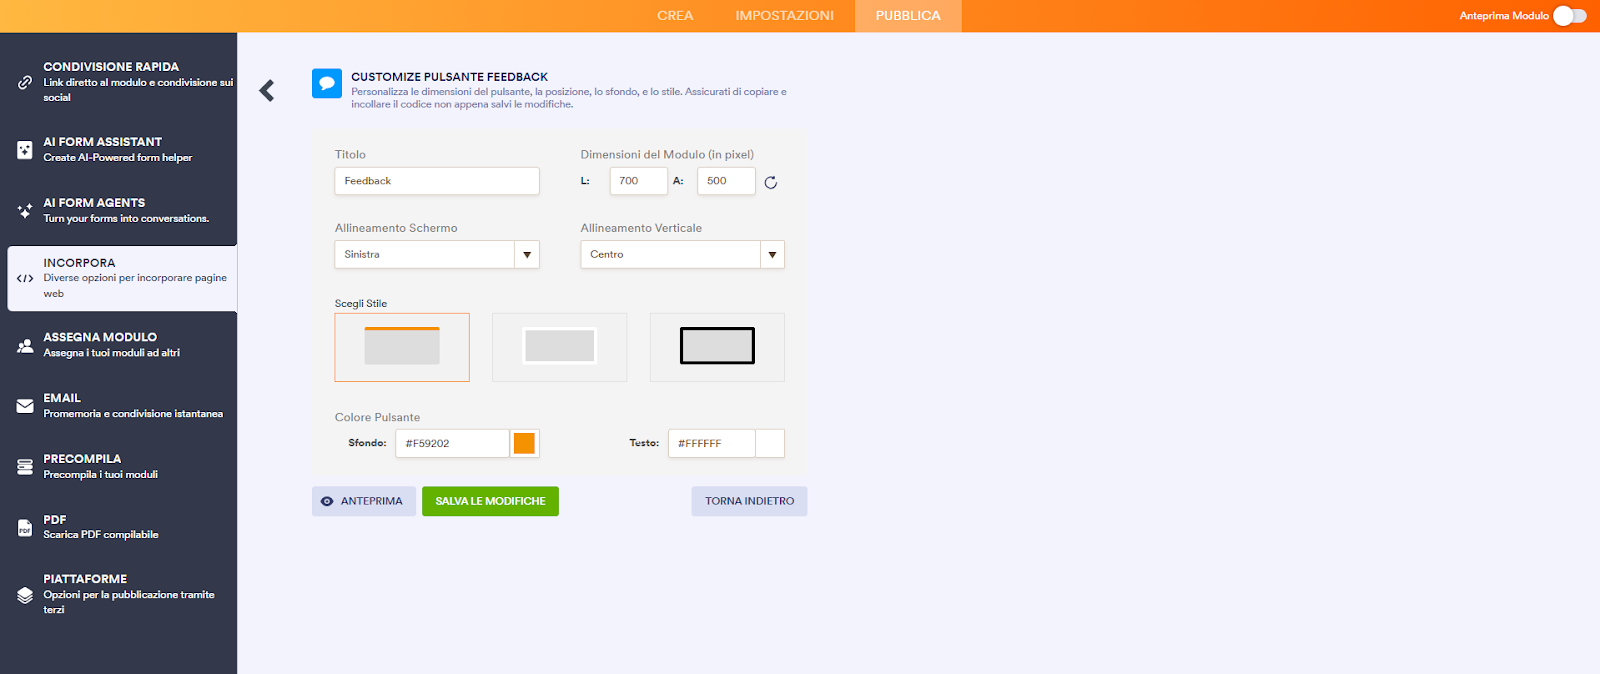
Task: Open Condivisione Rapida sidebar section
Action: pos(119,82)
